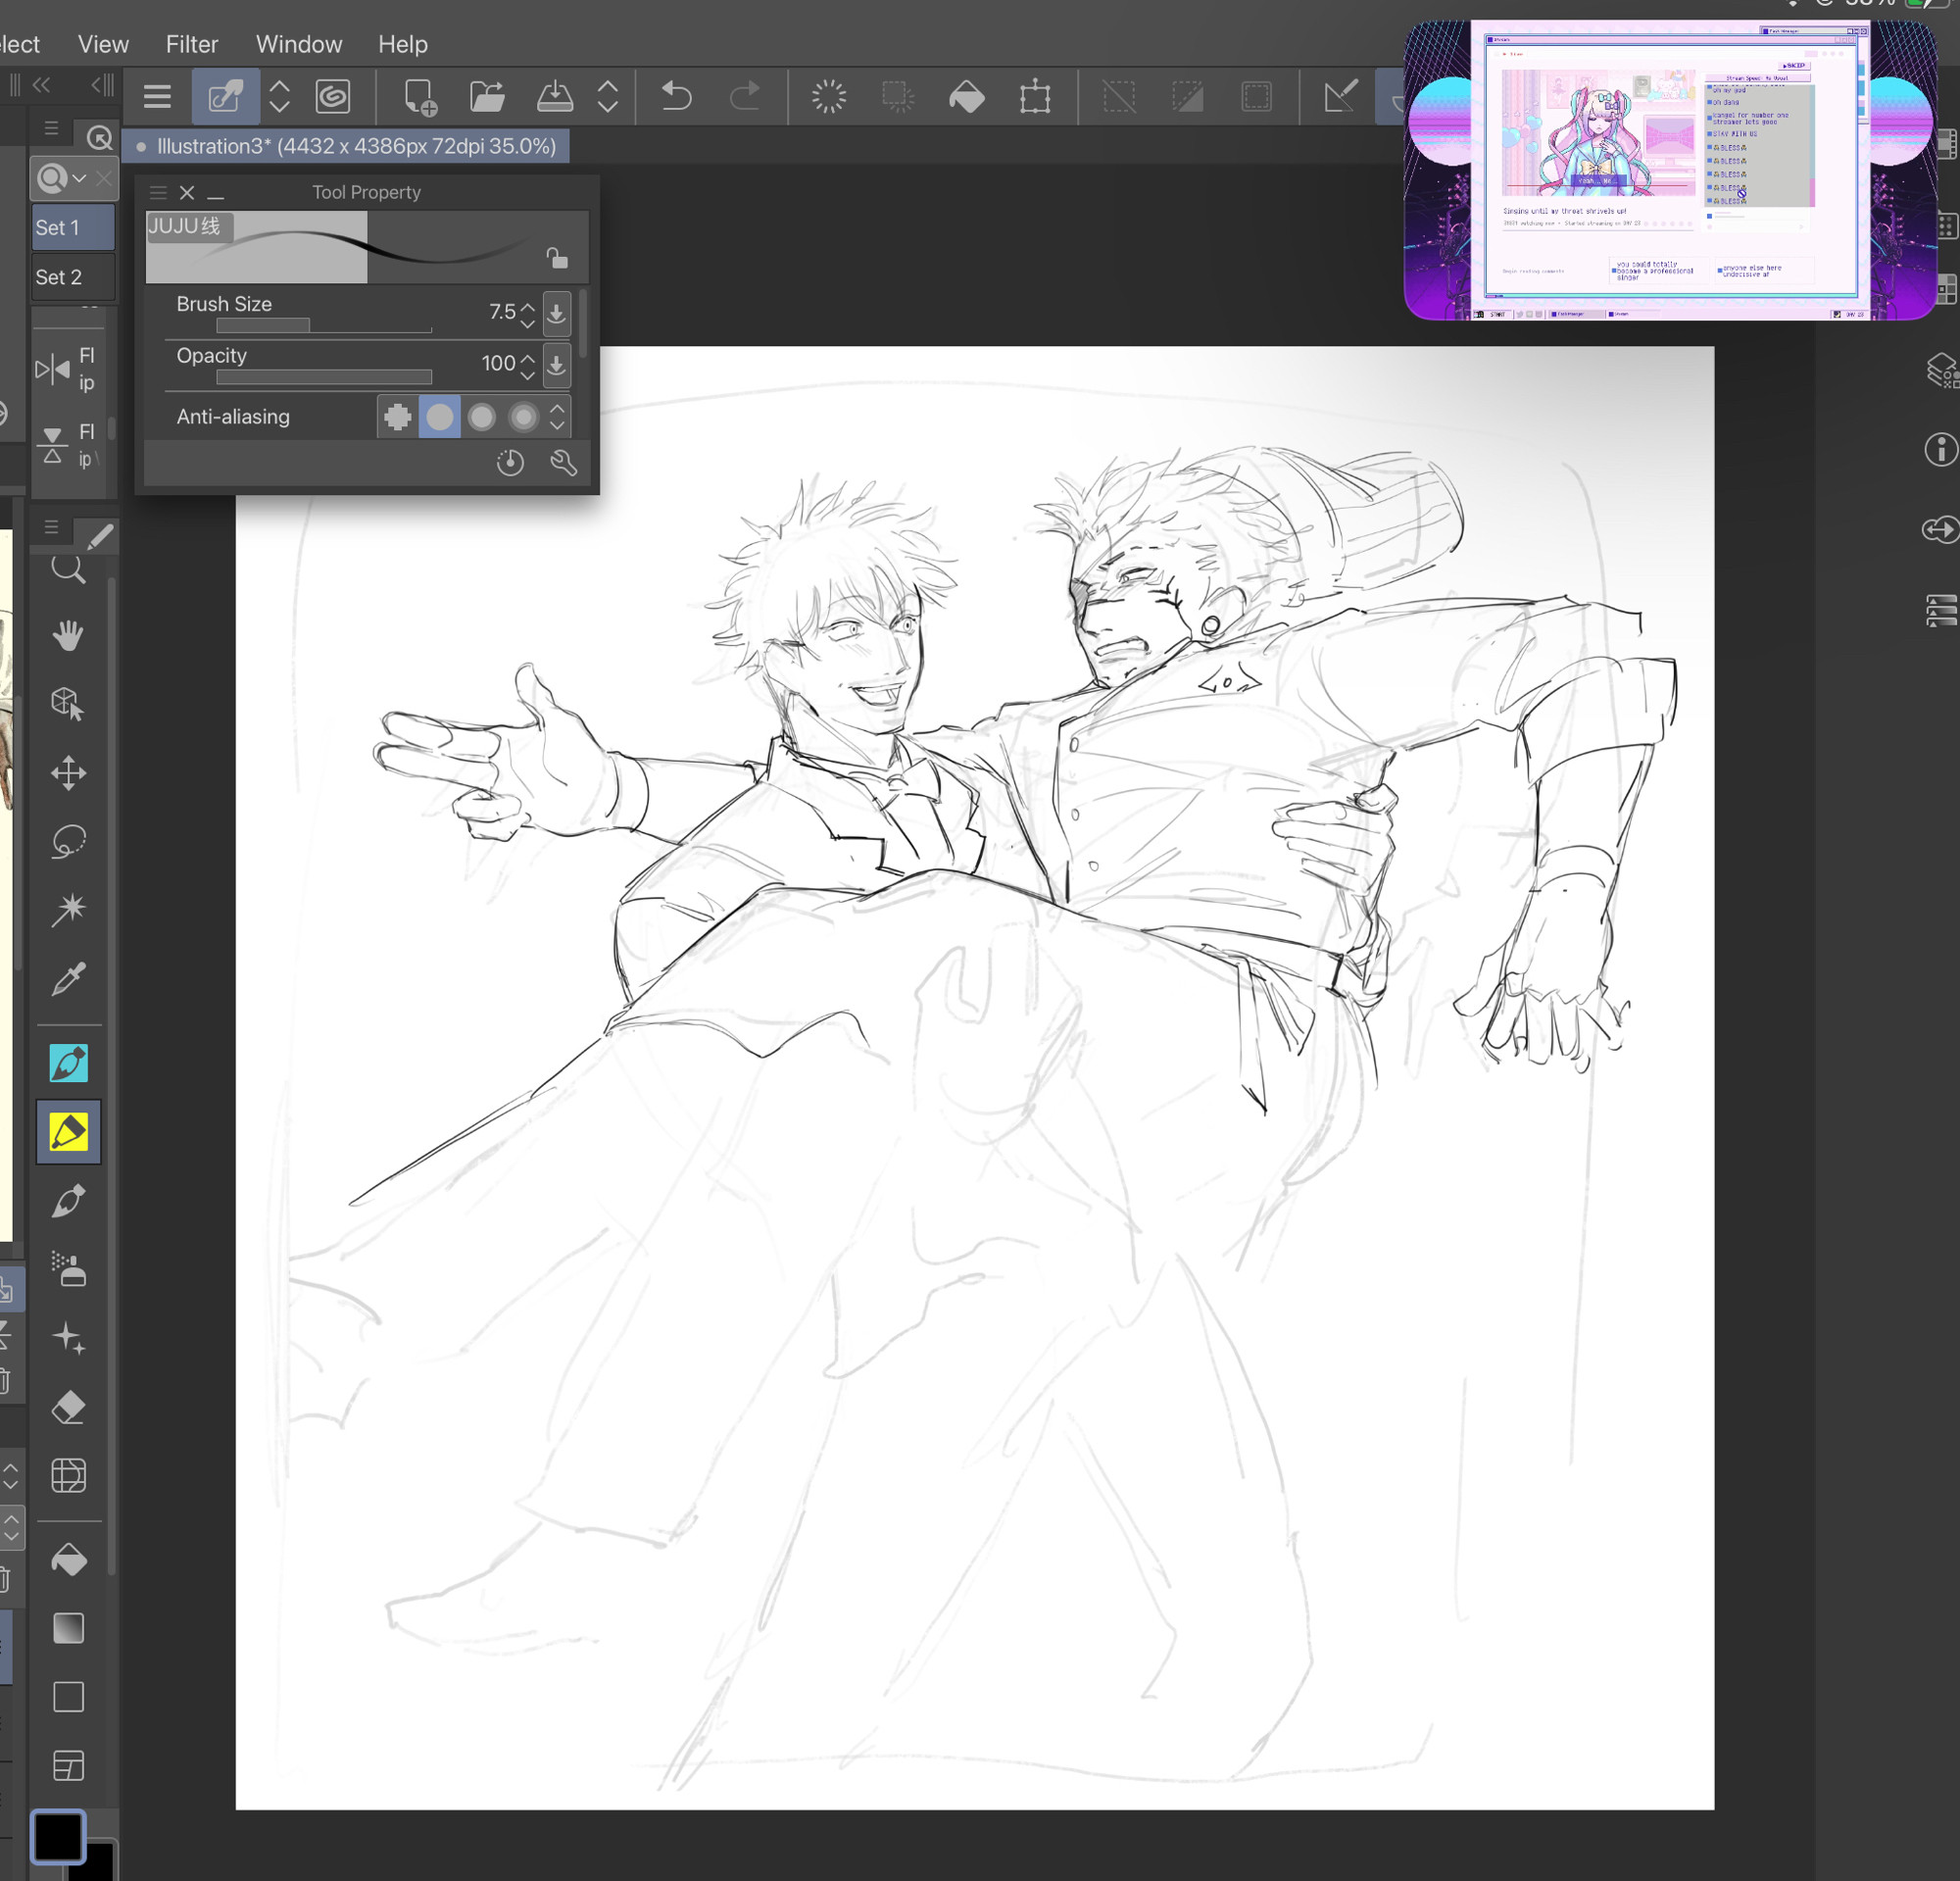Save the file with the download-tray icon
Screen dimensions: 1960x1881
(x=555, y=97)
